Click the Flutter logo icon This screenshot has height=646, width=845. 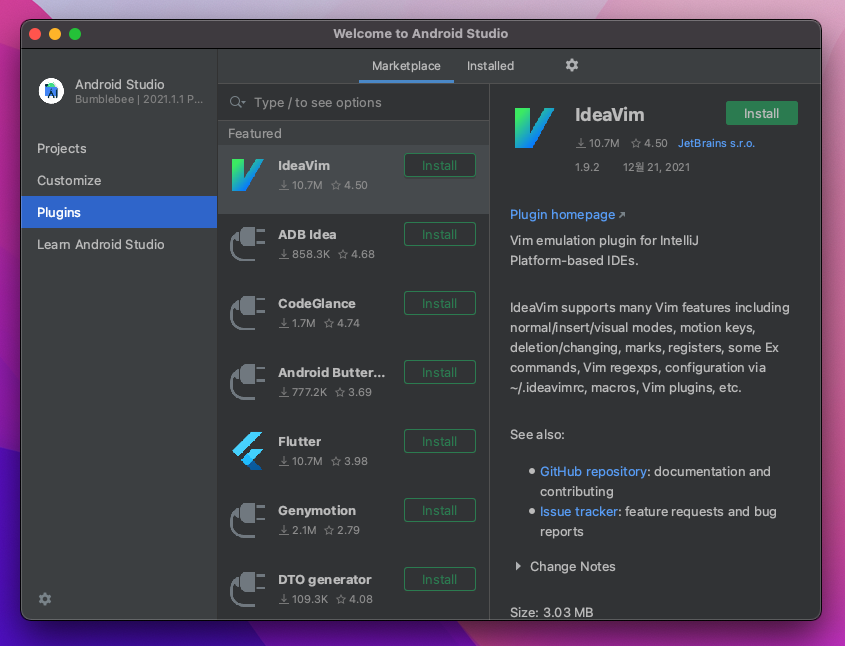tap(248, 450)
